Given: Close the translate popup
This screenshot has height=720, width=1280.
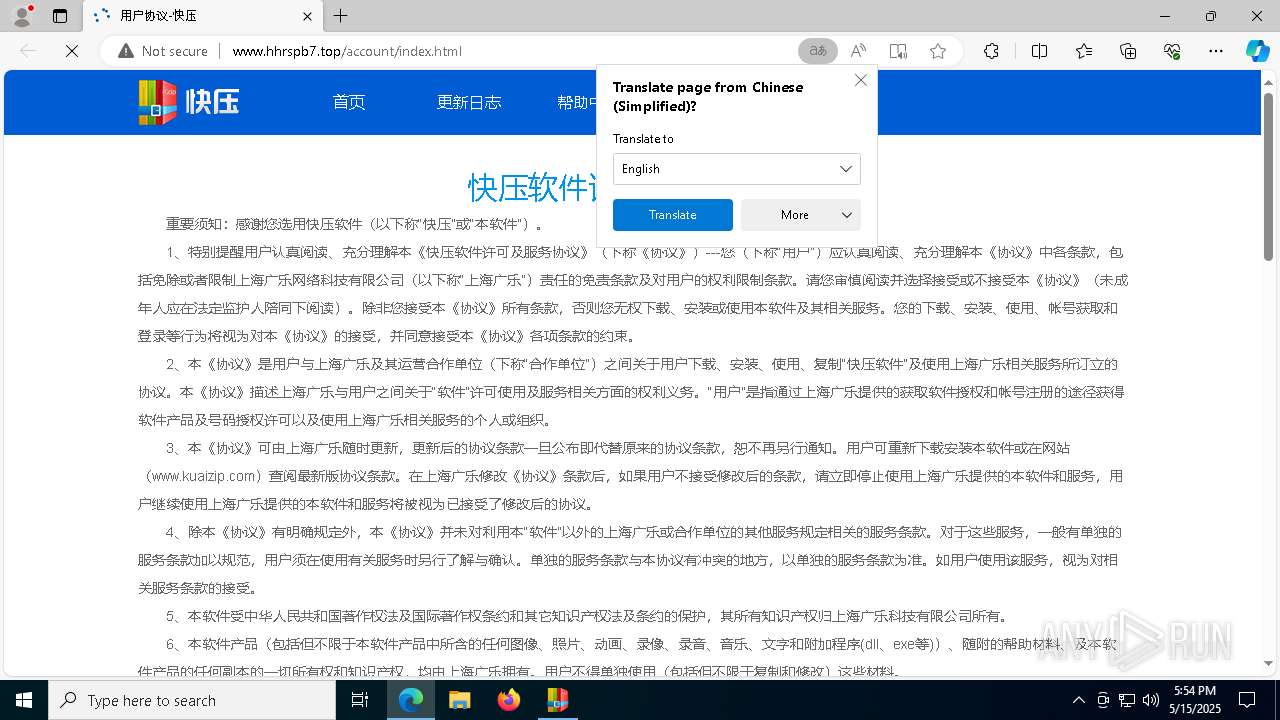Looking at the screenshot, I should [860, 80].
